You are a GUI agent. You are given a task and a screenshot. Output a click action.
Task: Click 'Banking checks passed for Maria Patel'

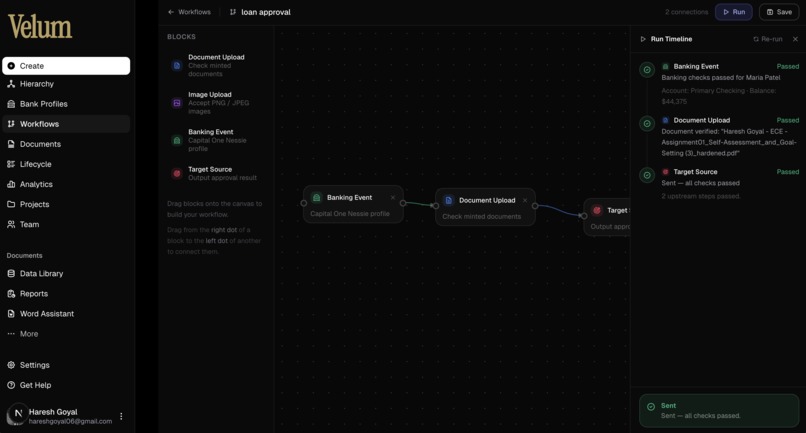(721, 78)
